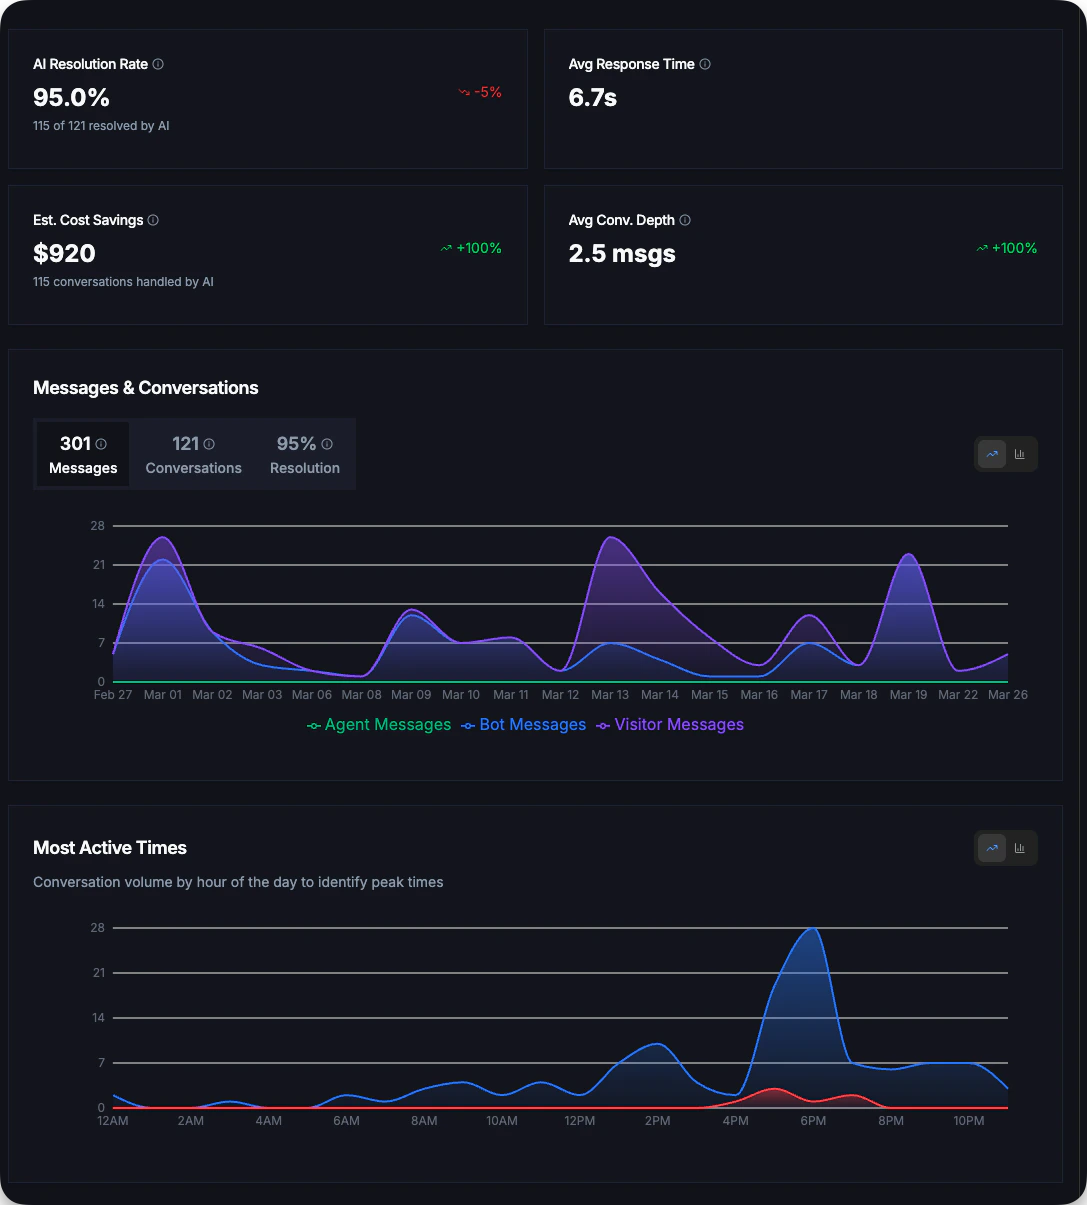The width and height of the screenshot is (1087, 1205).
Task: Select the 301 Messages stat tab
Action: (x=83, y=454)
